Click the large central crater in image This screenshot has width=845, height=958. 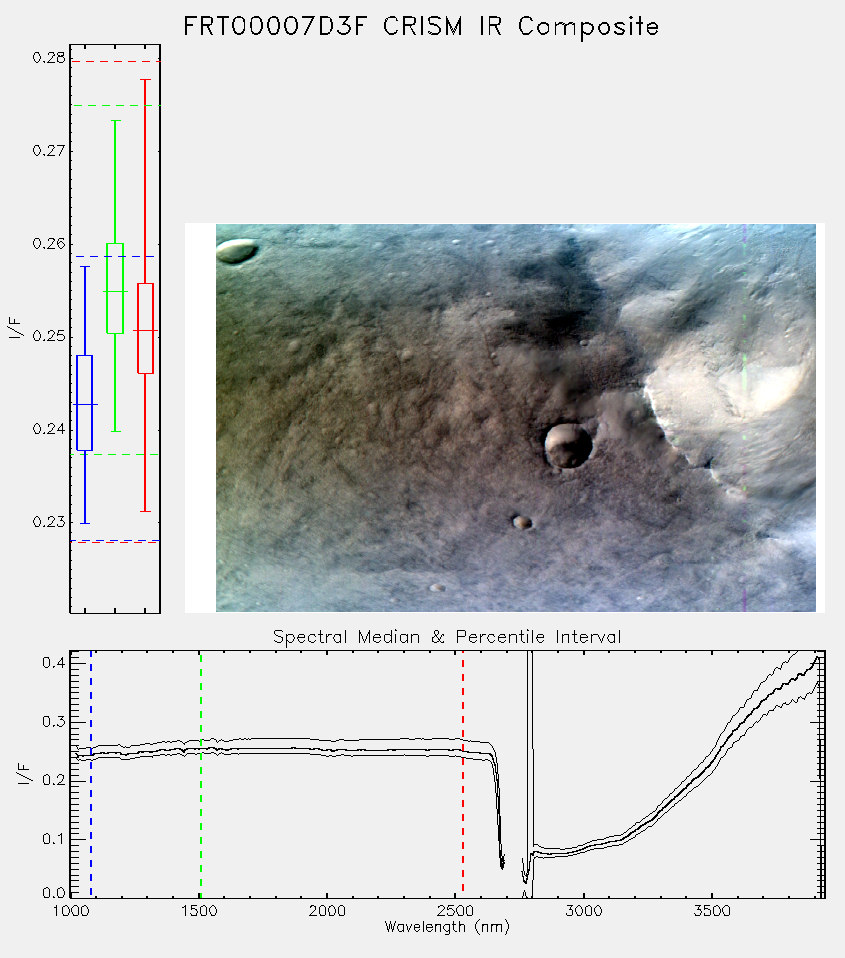click(568, 446)
